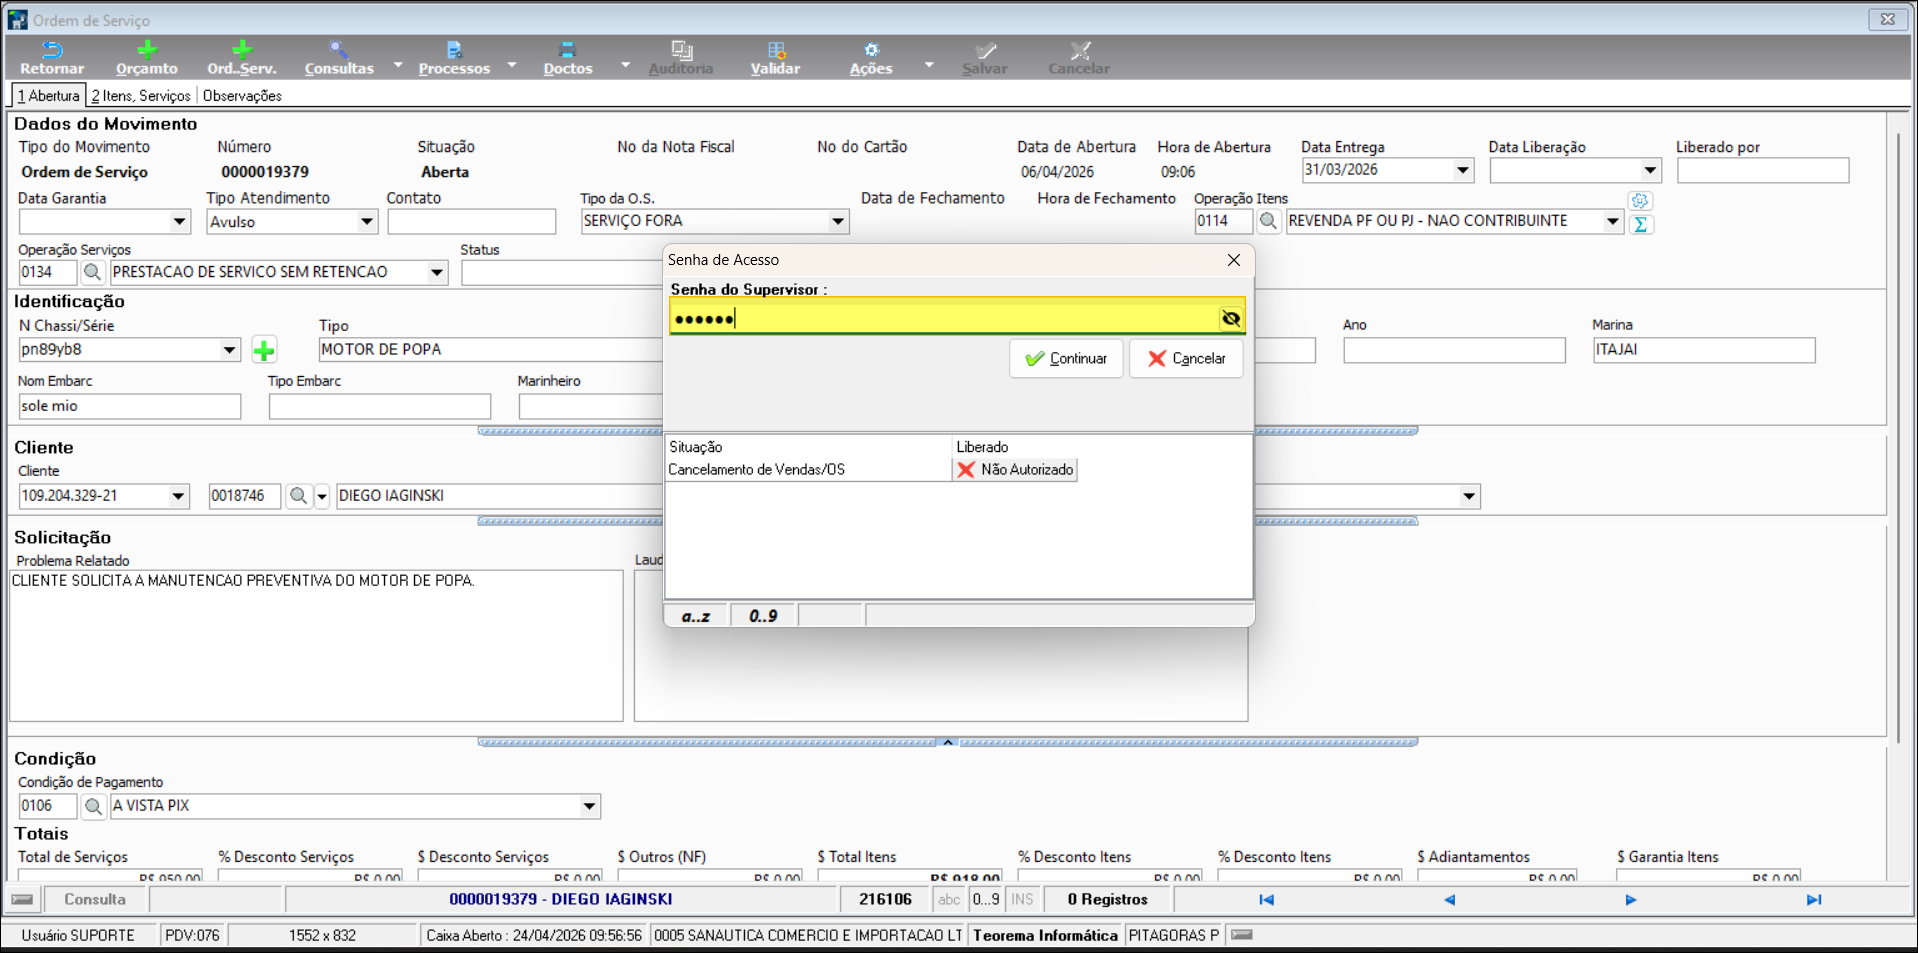Click the Retornar toolbar icon
The width and height of the screenshot is (1918, 953).
[x=52, y=58]
